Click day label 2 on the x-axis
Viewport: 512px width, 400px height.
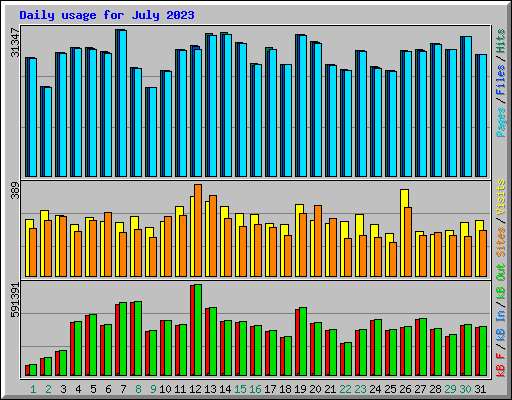(x=48, y=389)
